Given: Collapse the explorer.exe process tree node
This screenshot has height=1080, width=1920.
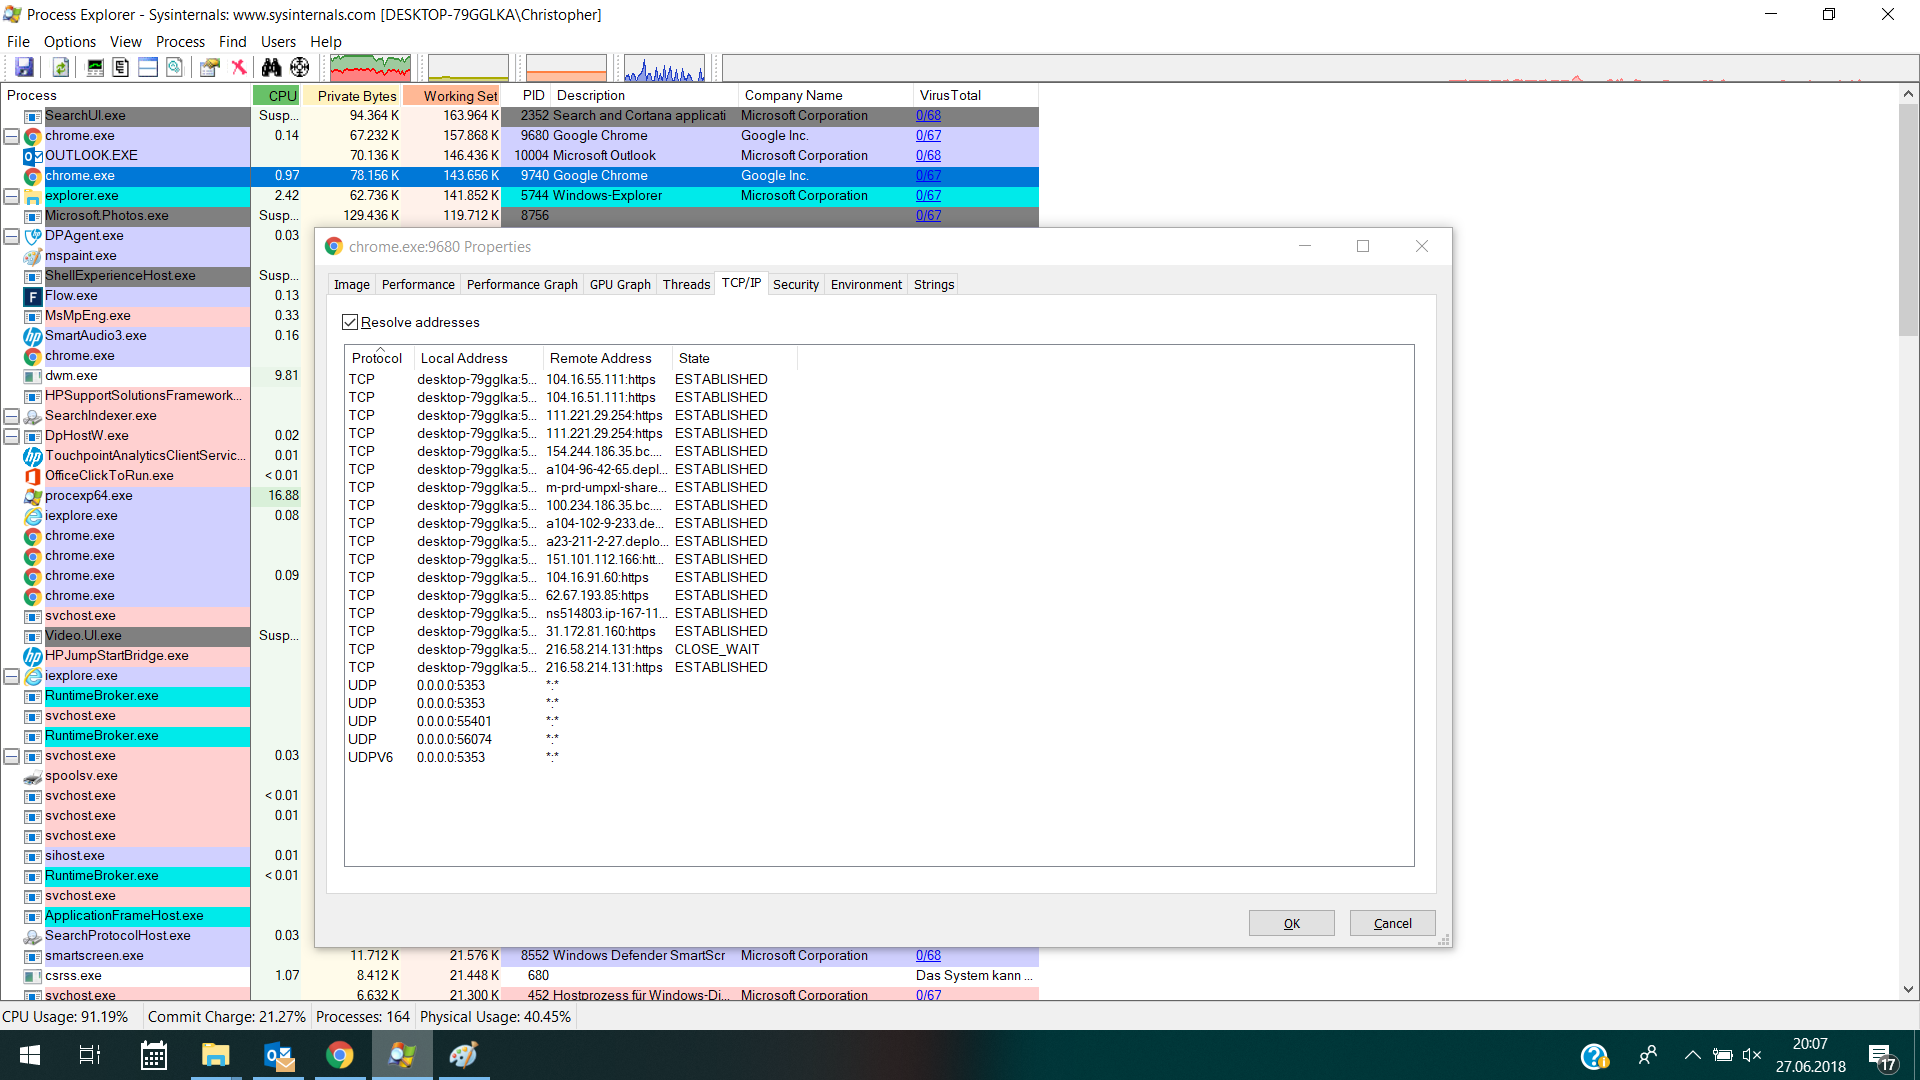Looking at the screenshot, I should point(12,196).
